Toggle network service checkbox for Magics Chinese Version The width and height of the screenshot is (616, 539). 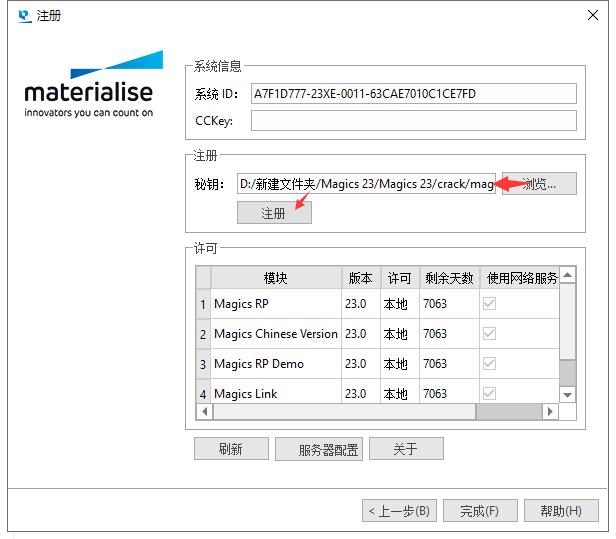489,334
